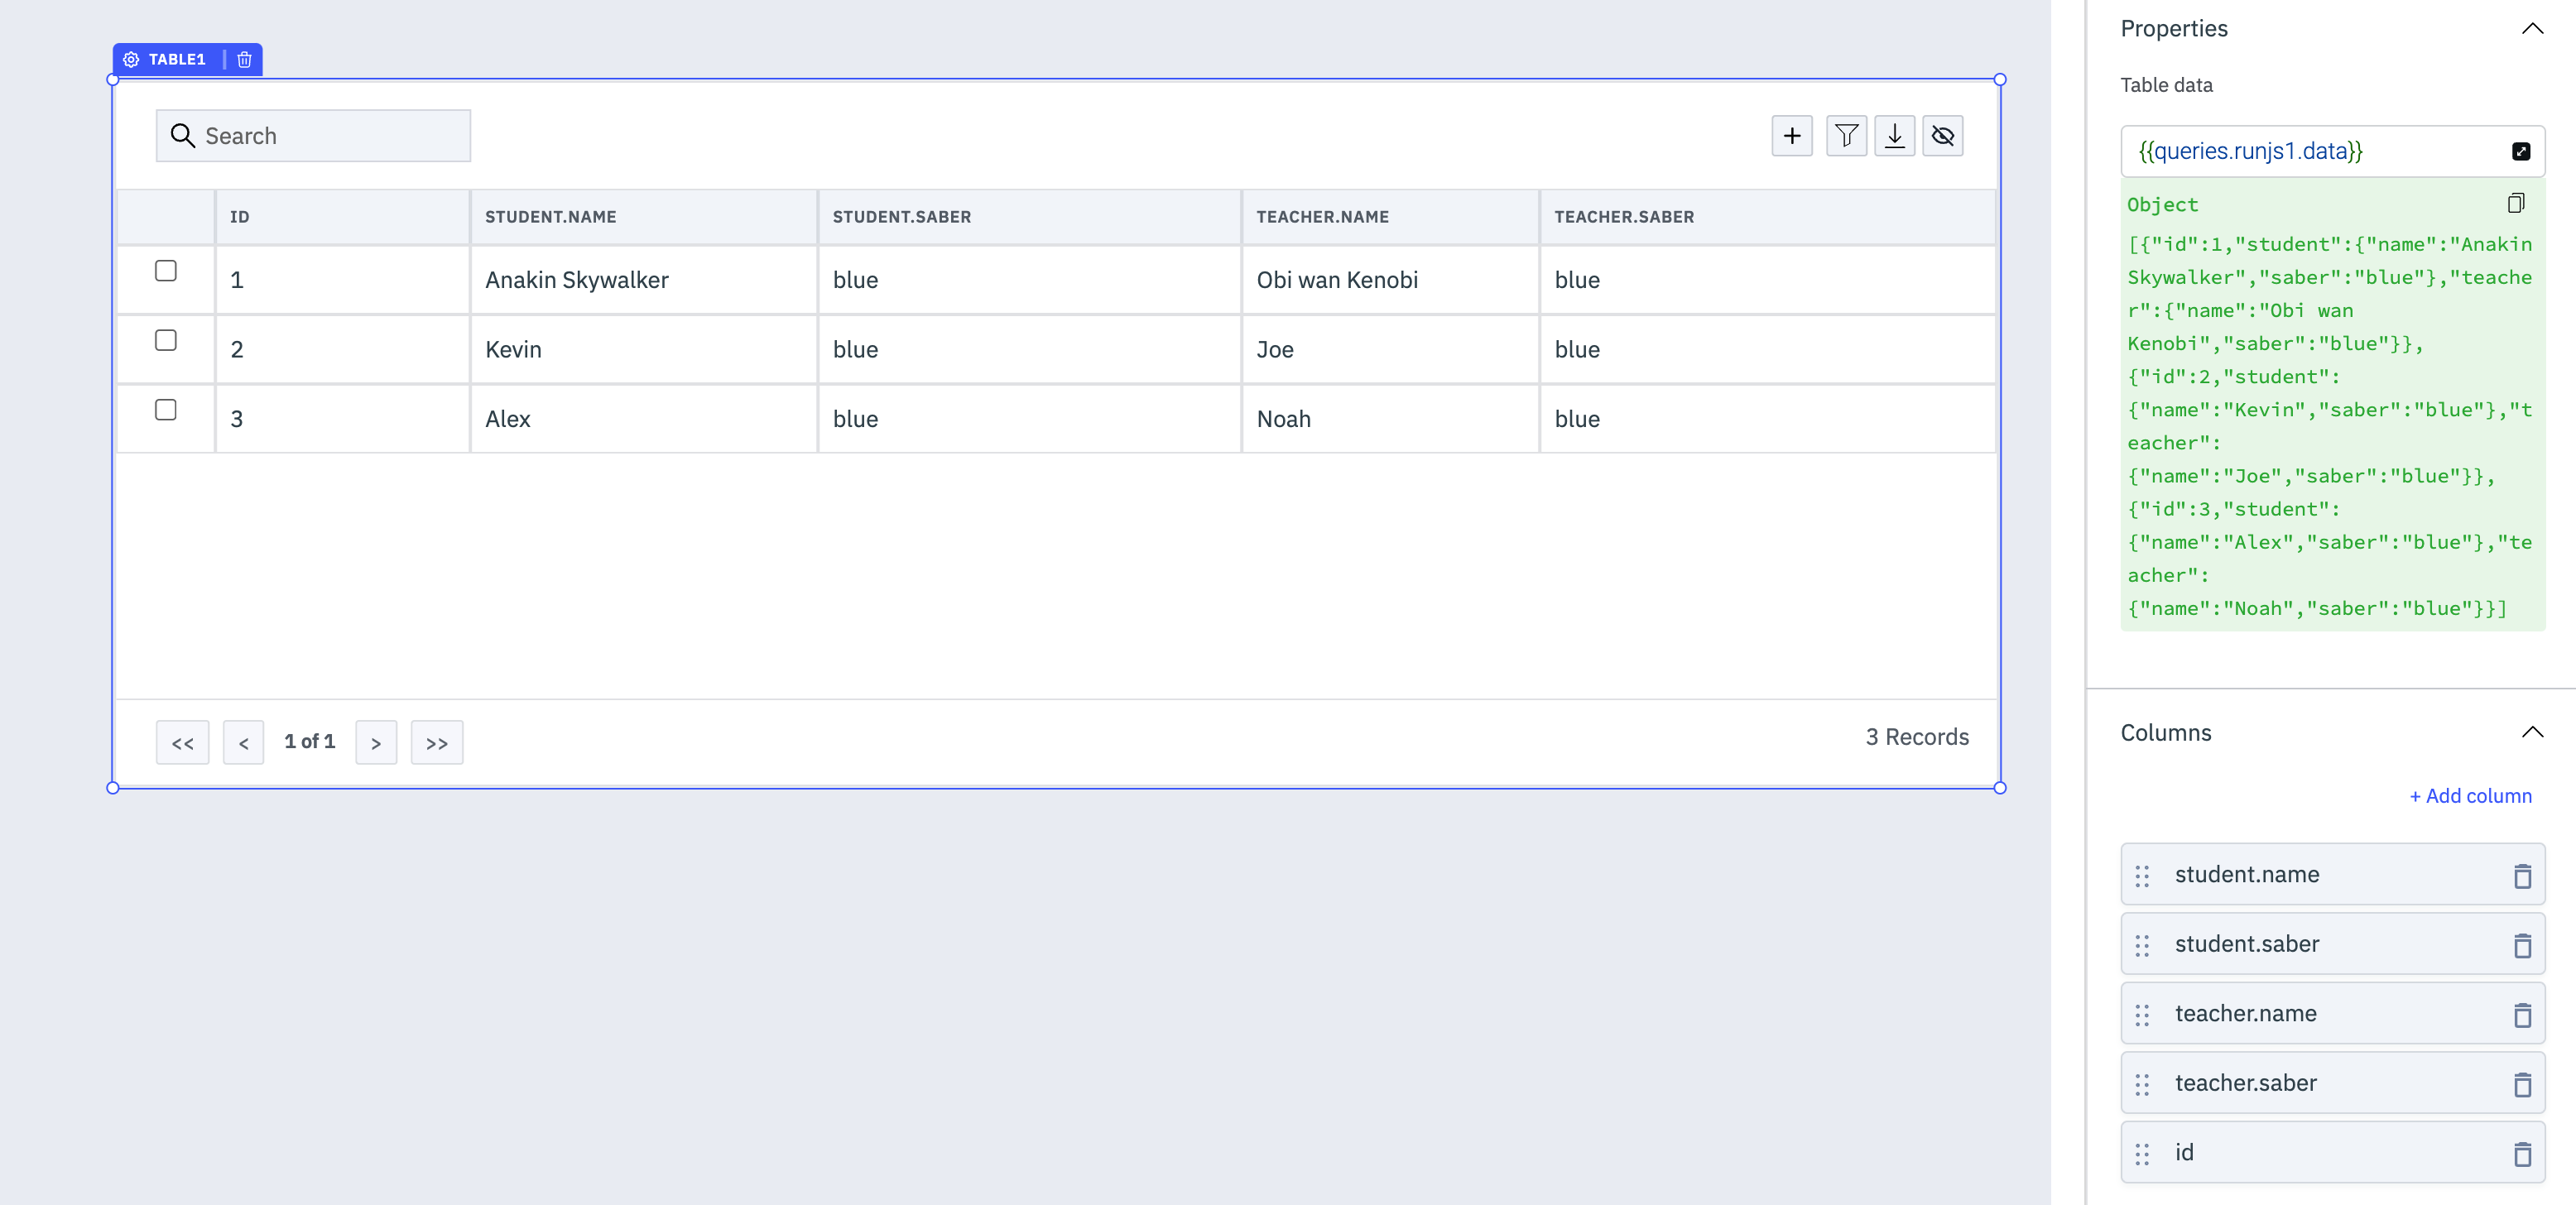Select the checkbox for Kevin's row
The image size is (2576, 1205).
click(166, 341)
